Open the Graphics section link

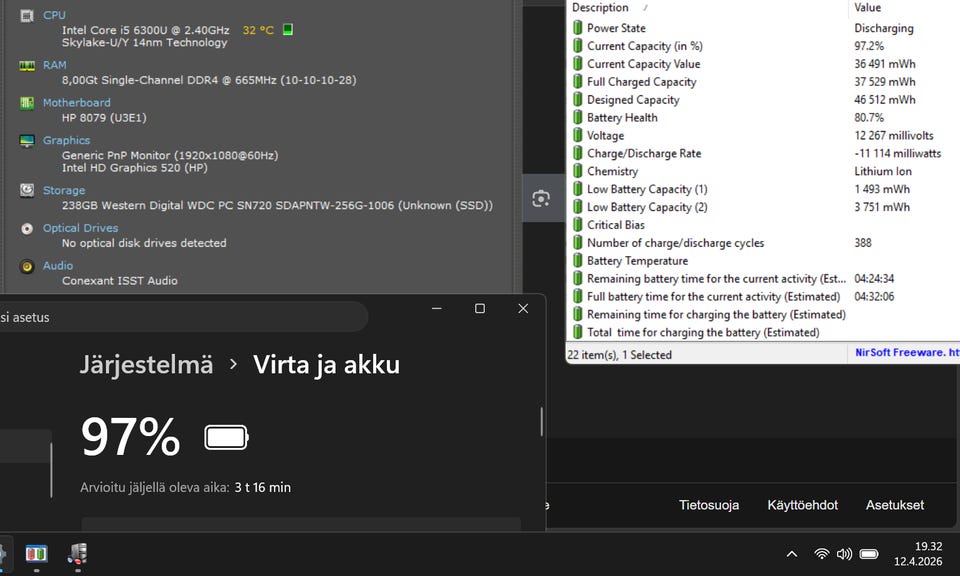(x=66, y=140)
